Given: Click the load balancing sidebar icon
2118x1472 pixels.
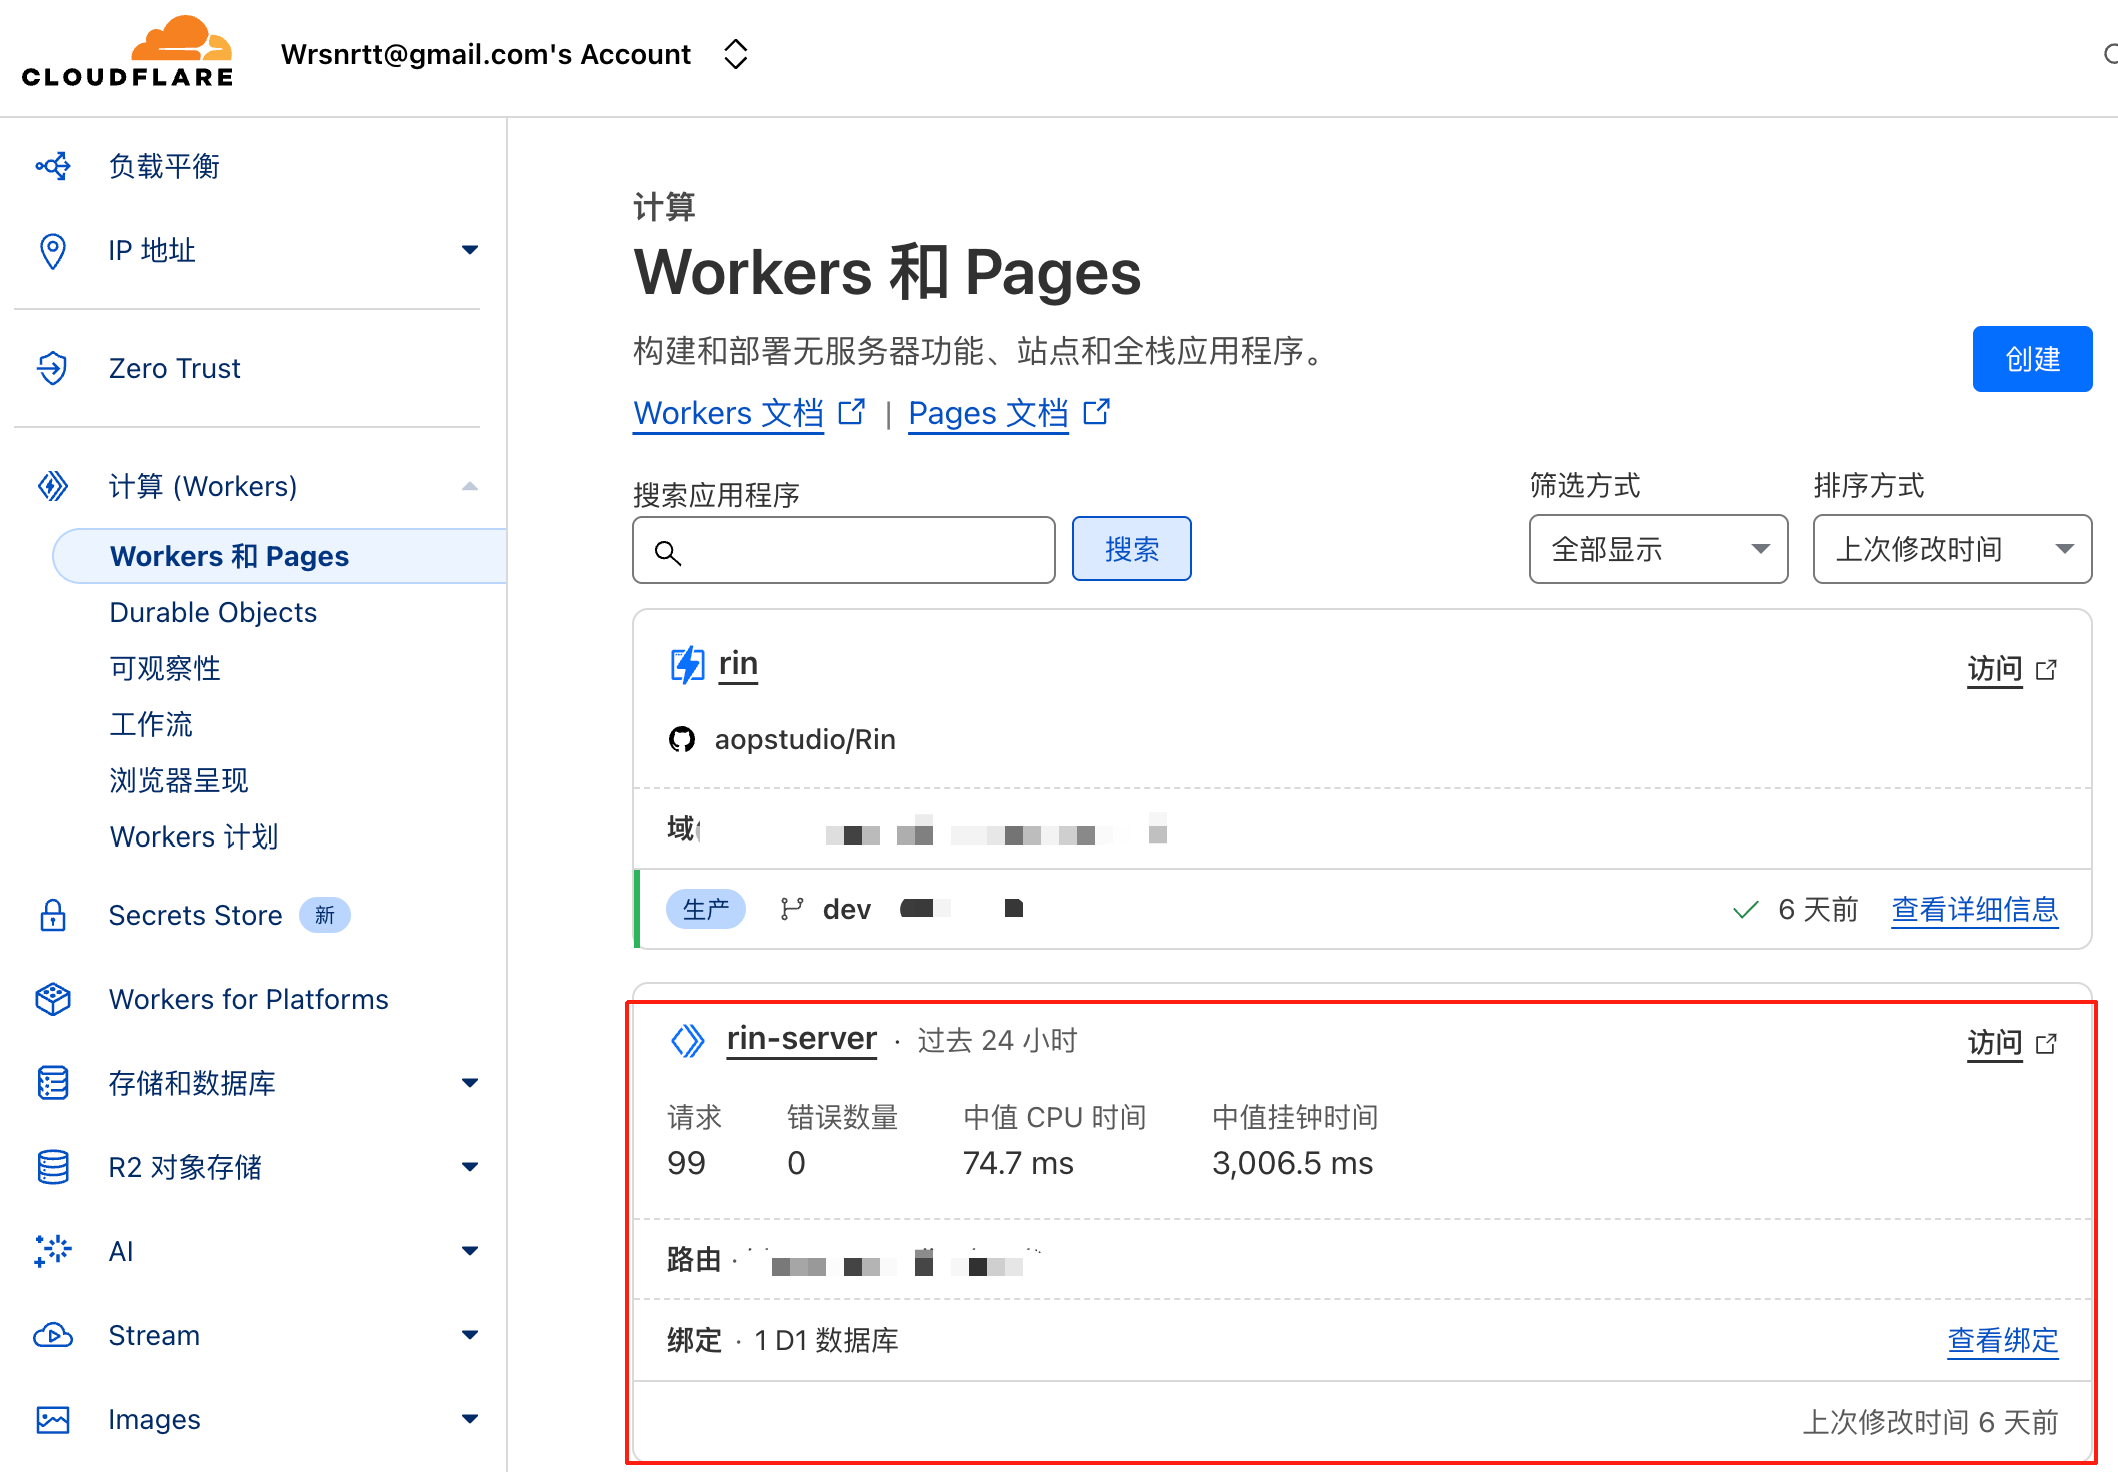Looking at the screenshot, I should click(x=53, y=166).
